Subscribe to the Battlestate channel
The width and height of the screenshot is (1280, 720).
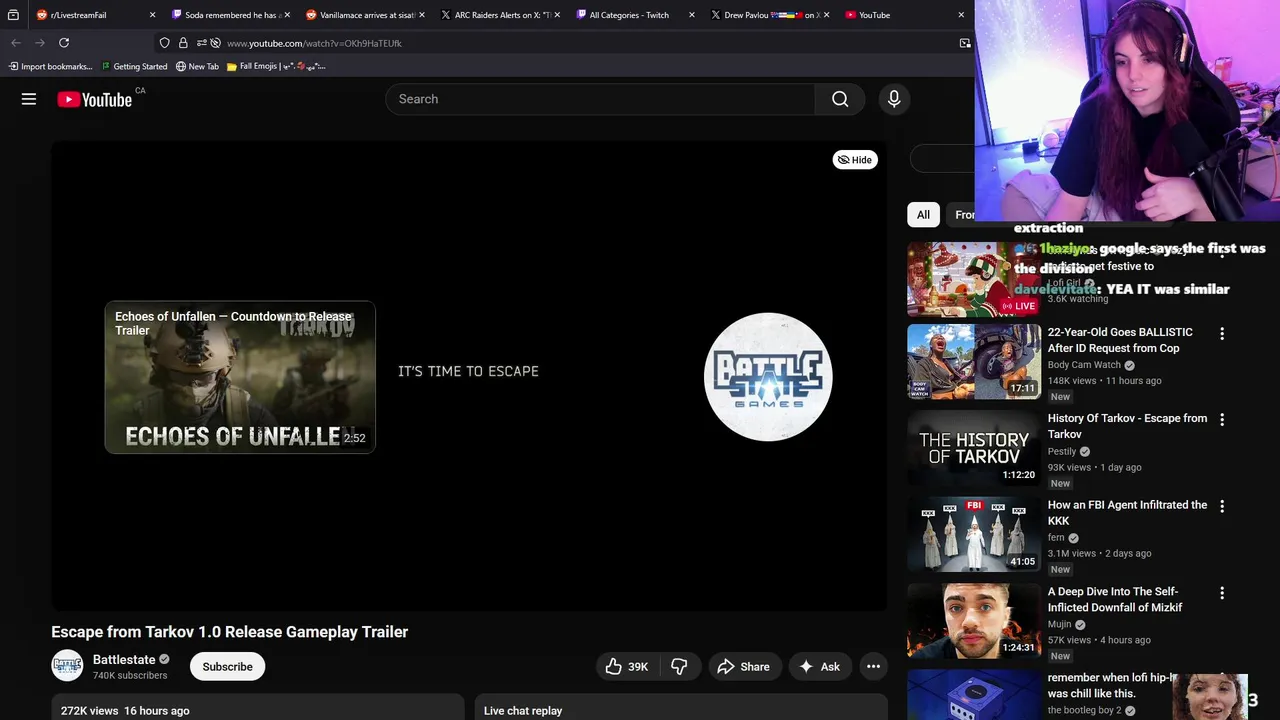pyautogui.click(x=227, y=667)
